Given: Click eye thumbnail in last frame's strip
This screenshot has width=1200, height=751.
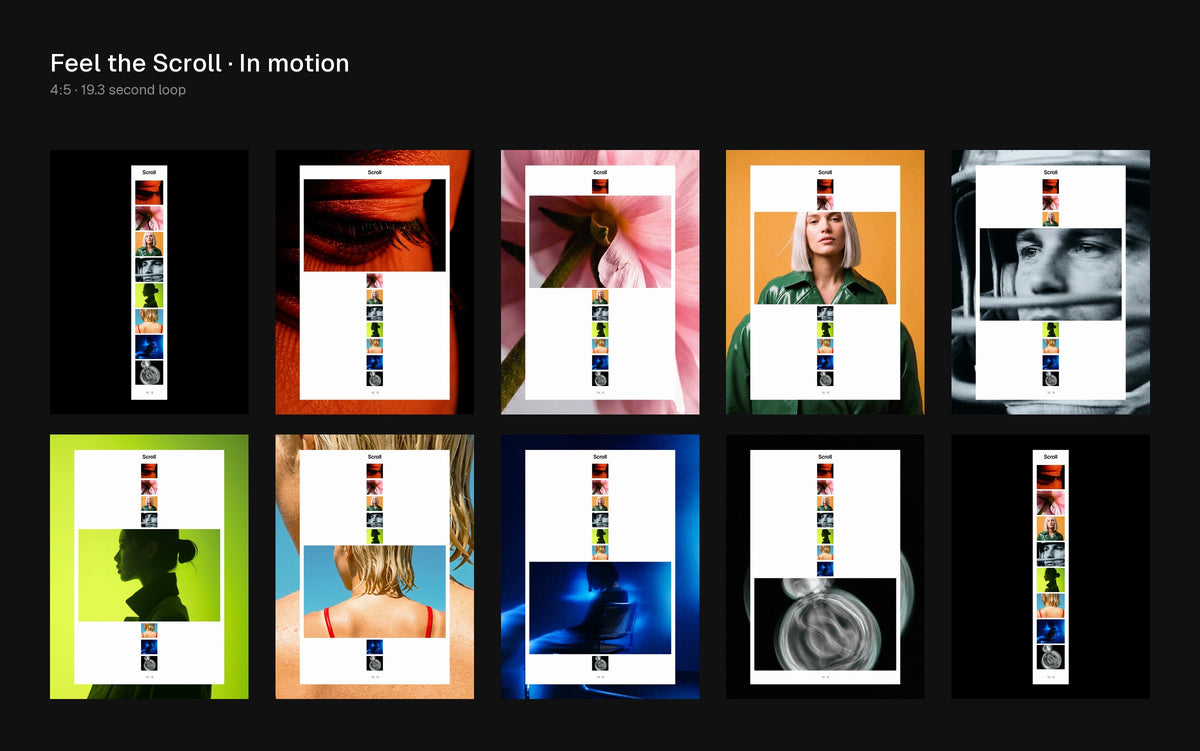Looking at the screenshot, I should (1051, 477).
